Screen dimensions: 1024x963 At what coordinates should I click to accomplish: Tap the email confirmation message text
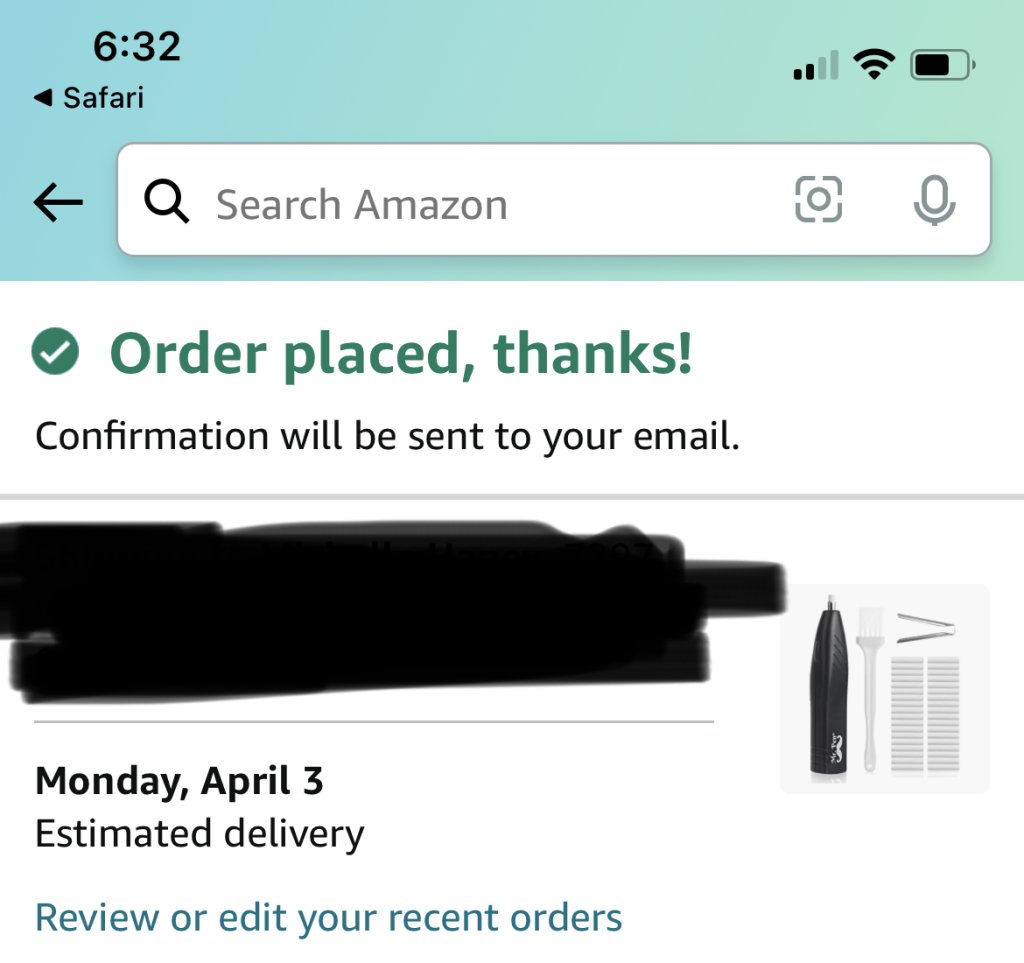click(387, 437)
